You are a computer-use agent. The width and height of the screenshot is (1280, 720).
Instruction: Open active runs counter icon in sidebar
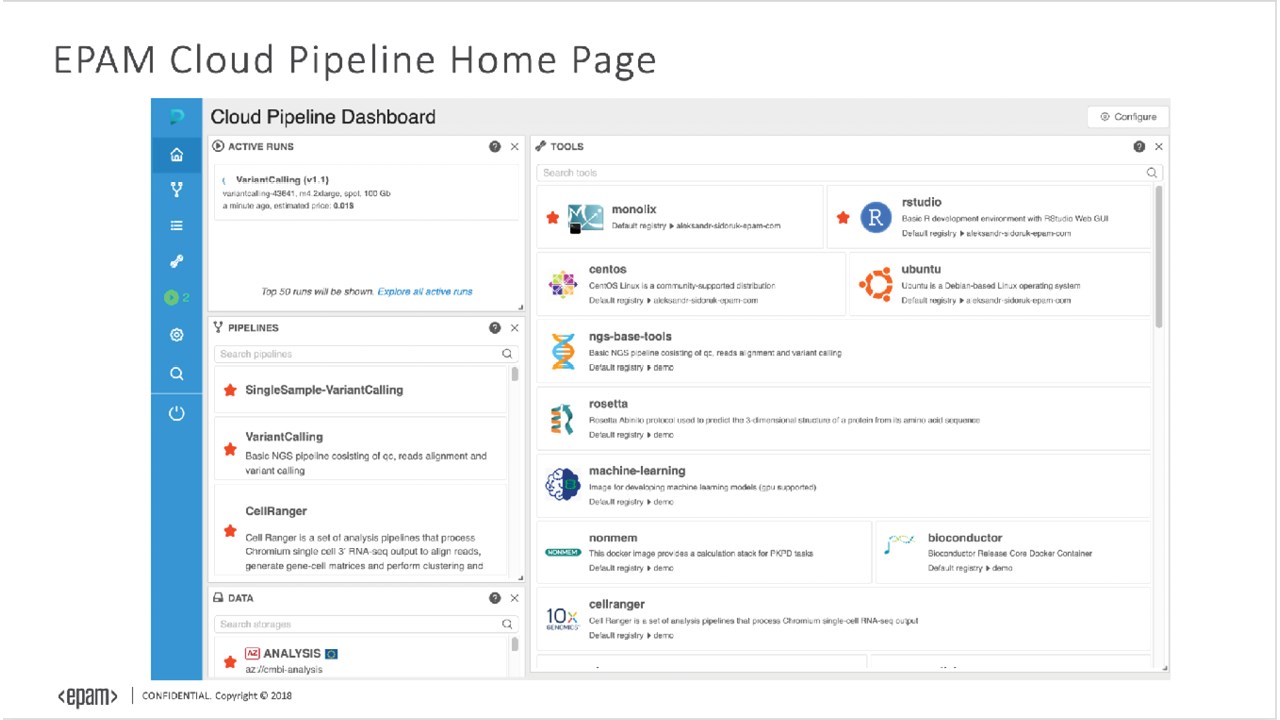(177, 298)
